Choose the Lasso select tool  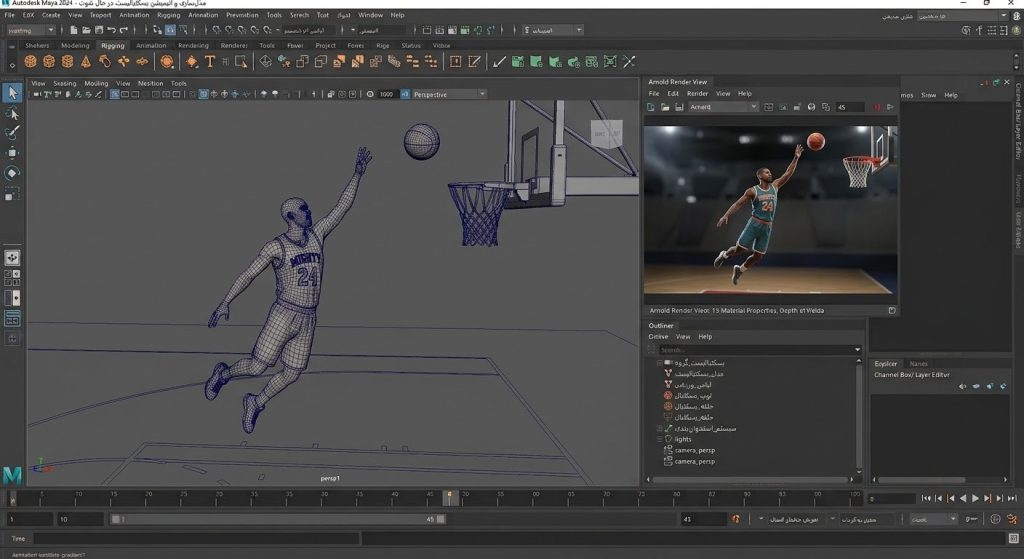[x=12, y=114]
